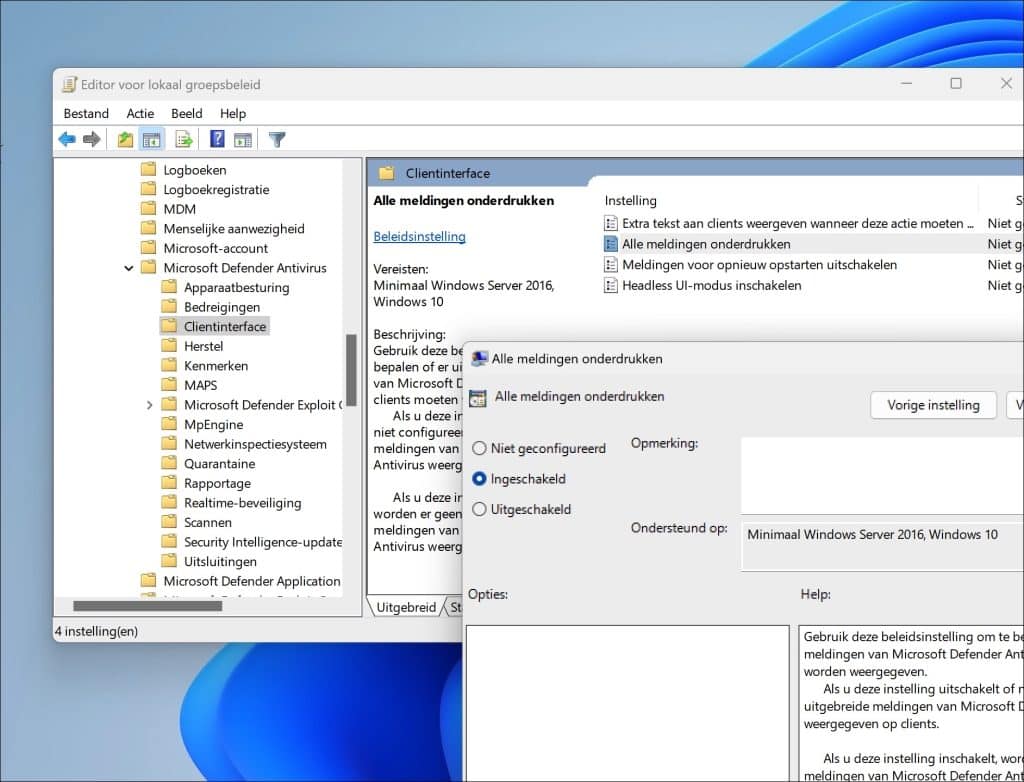Select the Uitgeschakeld radio button

(x=479, y=509)
